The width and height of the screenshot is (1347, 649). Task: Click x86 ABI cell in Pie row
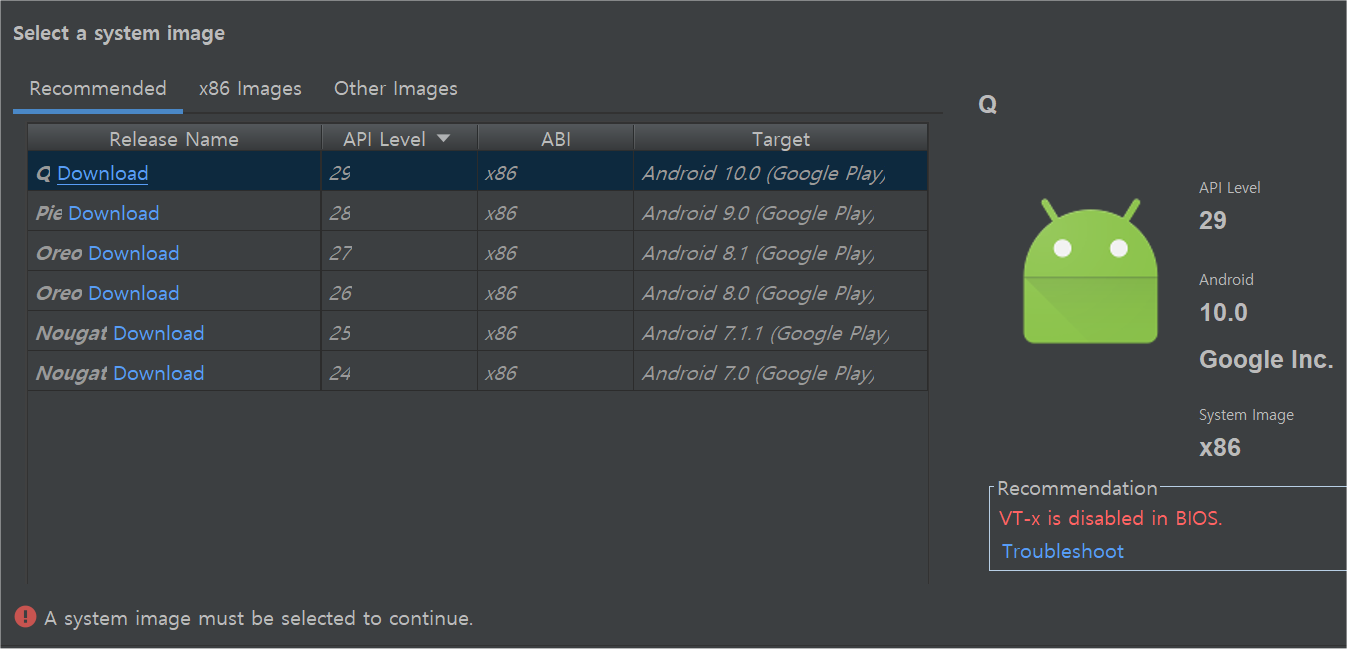(555, 213)
